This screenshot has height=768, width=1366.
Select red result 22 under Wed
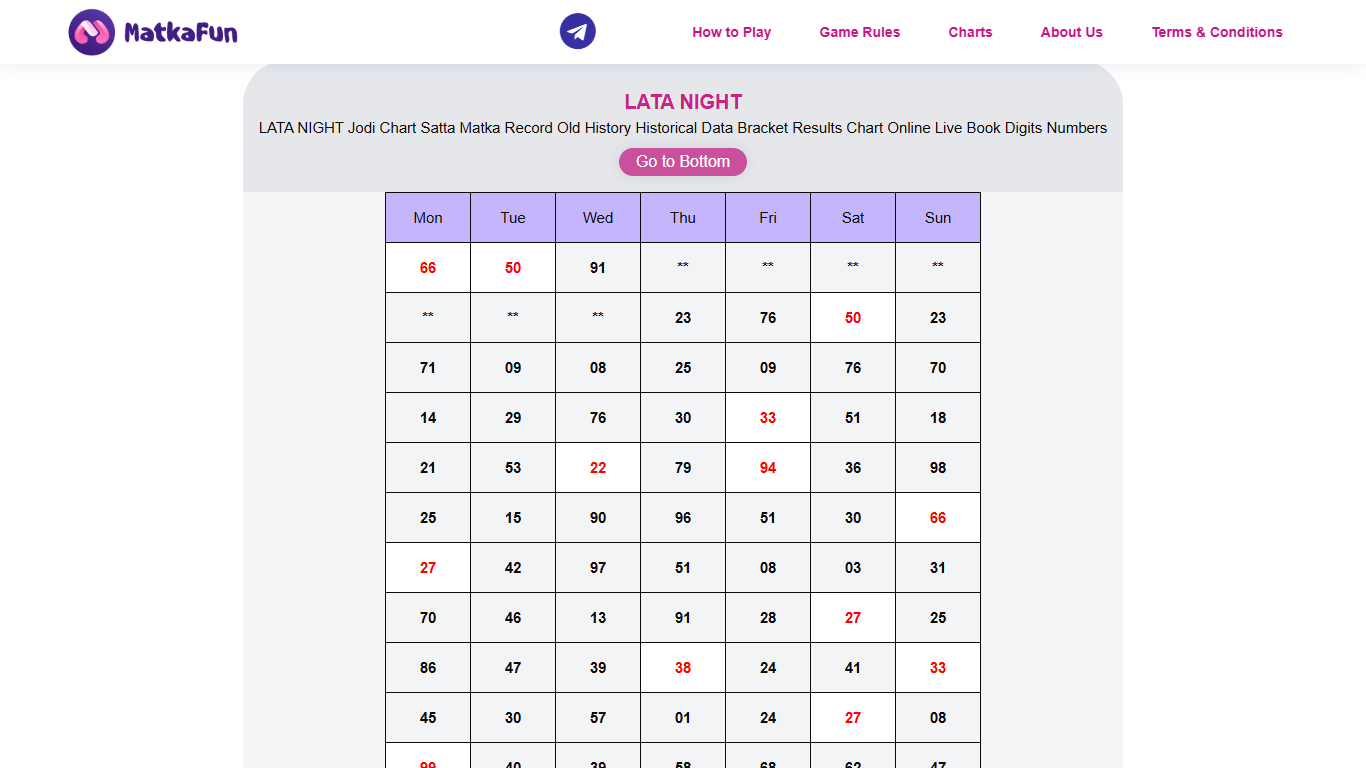(x=597, y=467)
